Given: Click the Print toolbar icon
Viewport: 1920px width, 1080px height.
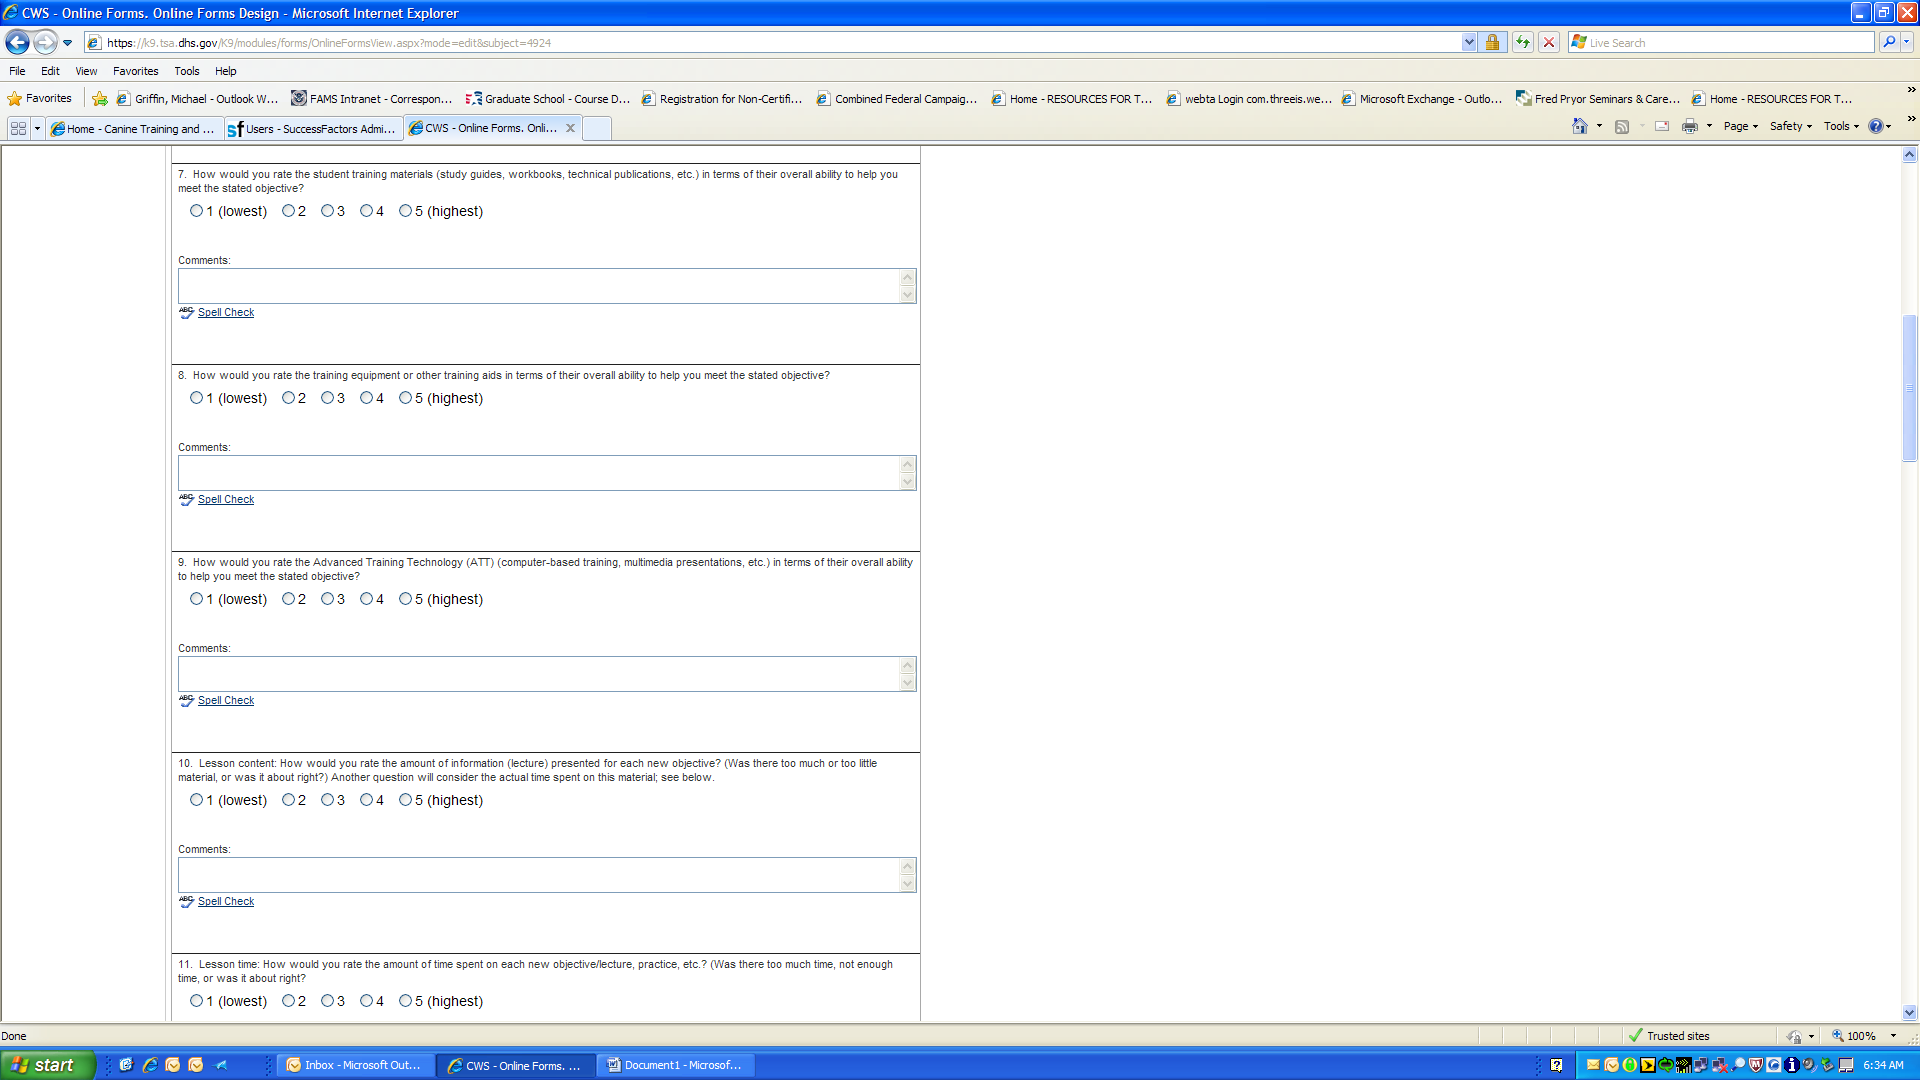Looking at the screenshot, I should point(1690,127).
